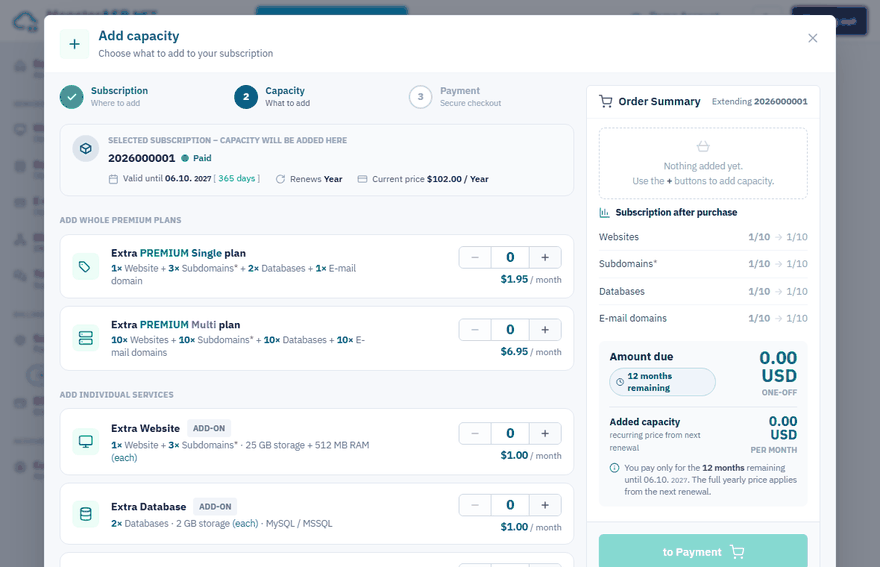Click the package icon of selected subscription

pos(85,149)
